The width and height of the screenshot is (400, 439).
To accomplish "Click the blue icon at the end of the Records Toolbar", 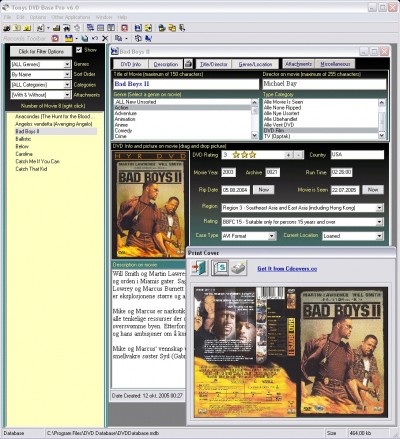I will pos(148,38).
